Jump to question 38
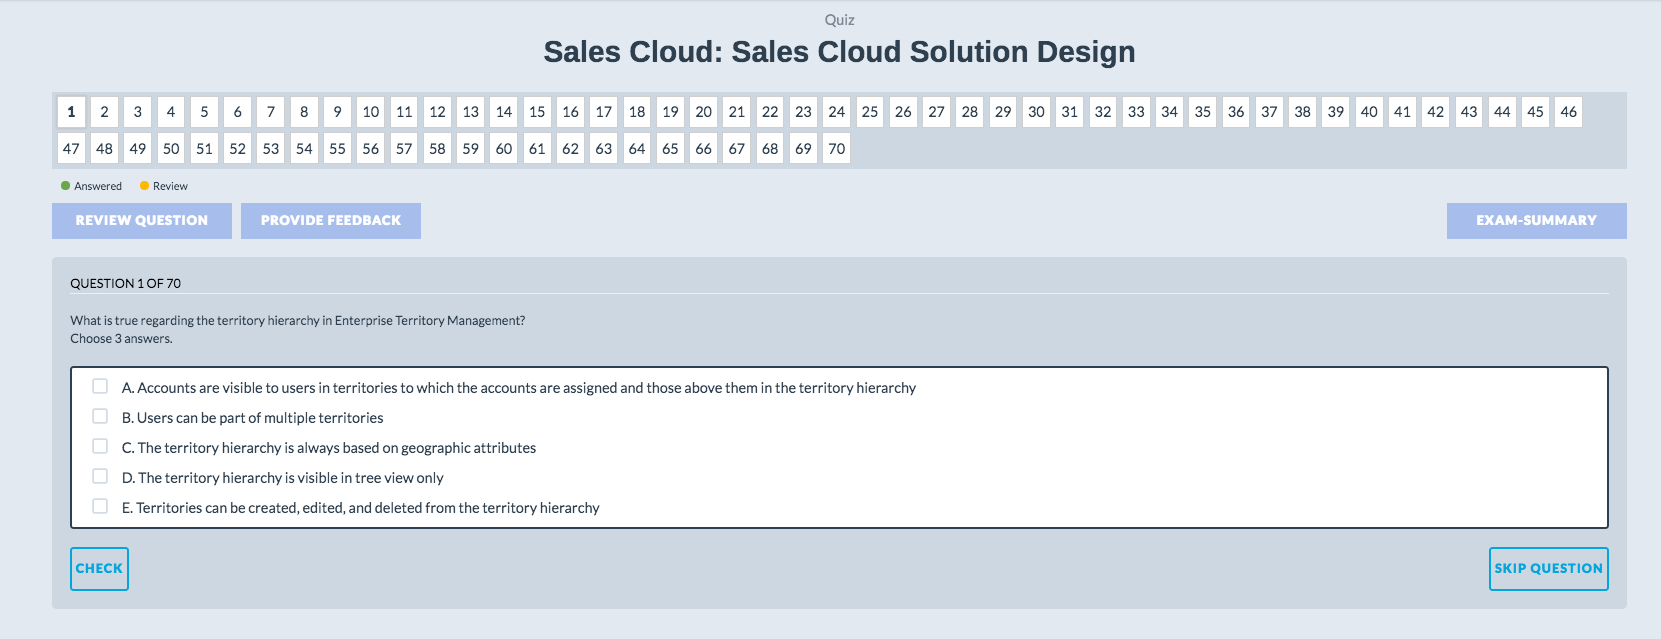The height and width of the screenshot is (639, 1661). pos(1303,112)
